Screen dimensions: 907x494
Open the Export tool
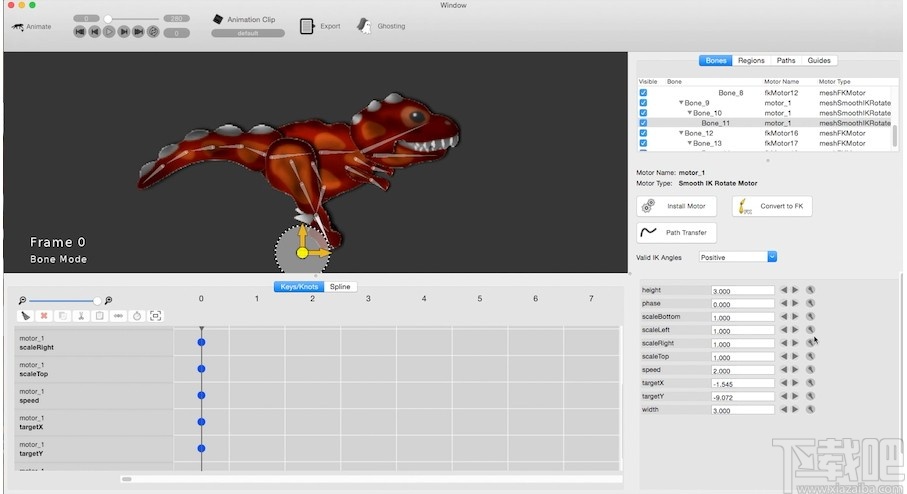pos(307,26)
